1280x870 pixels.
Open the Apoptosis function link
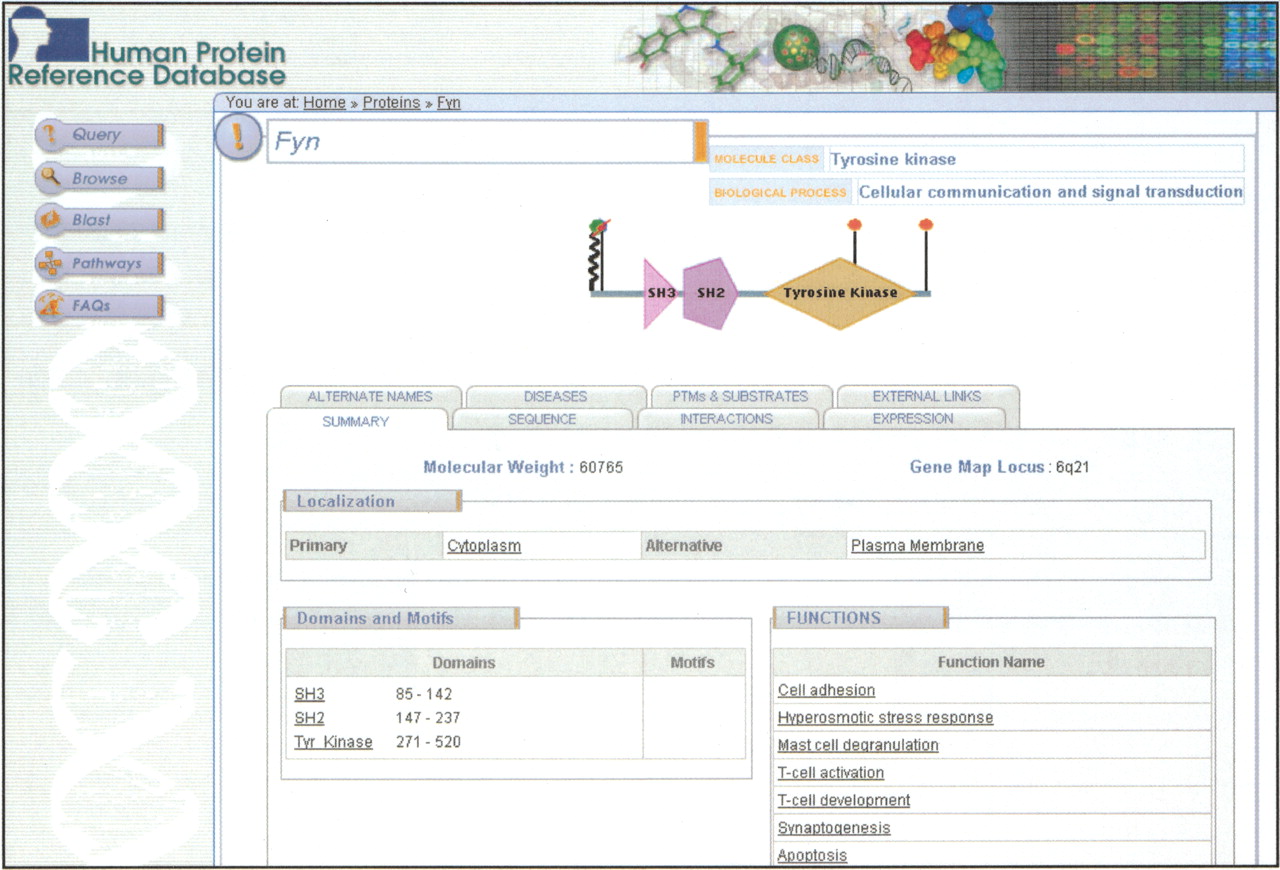[813, 856]
